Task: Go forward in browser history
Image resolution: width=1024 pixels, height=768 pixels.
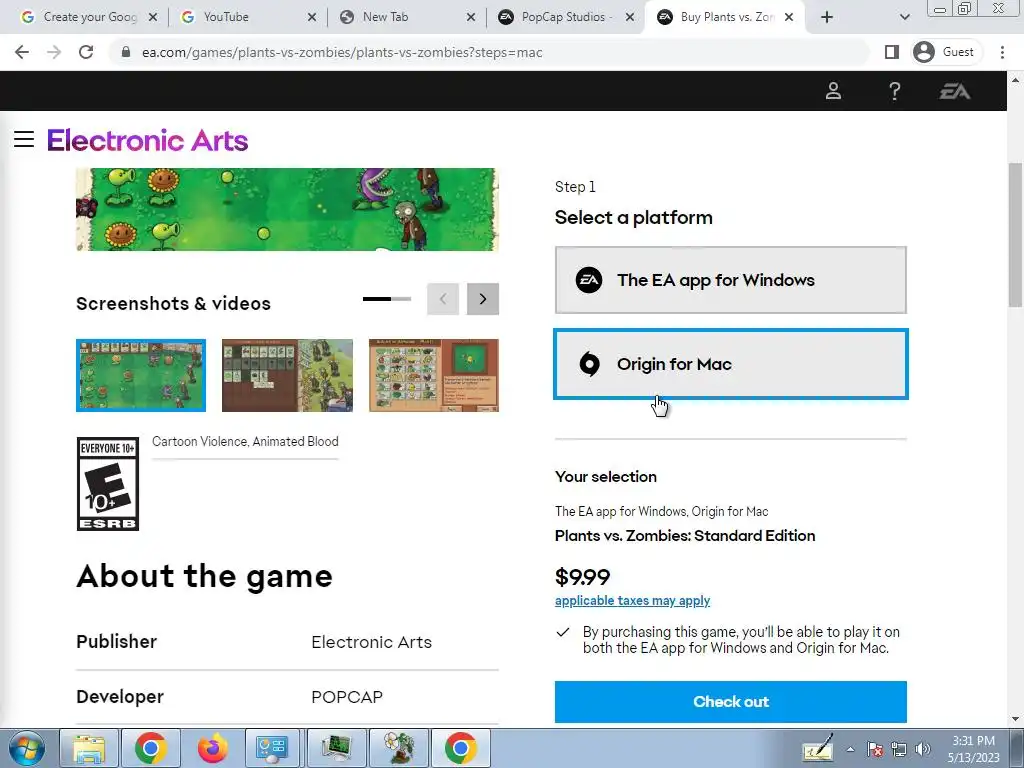Action: pyautogui.click(x=54, y=52)
